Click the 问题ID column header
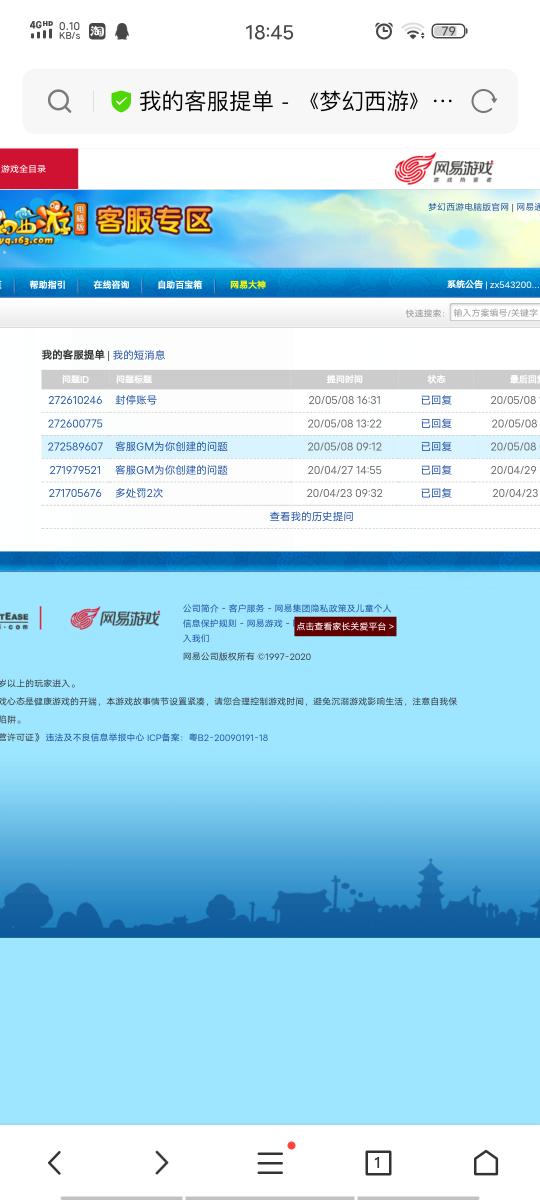 [75, 380]
